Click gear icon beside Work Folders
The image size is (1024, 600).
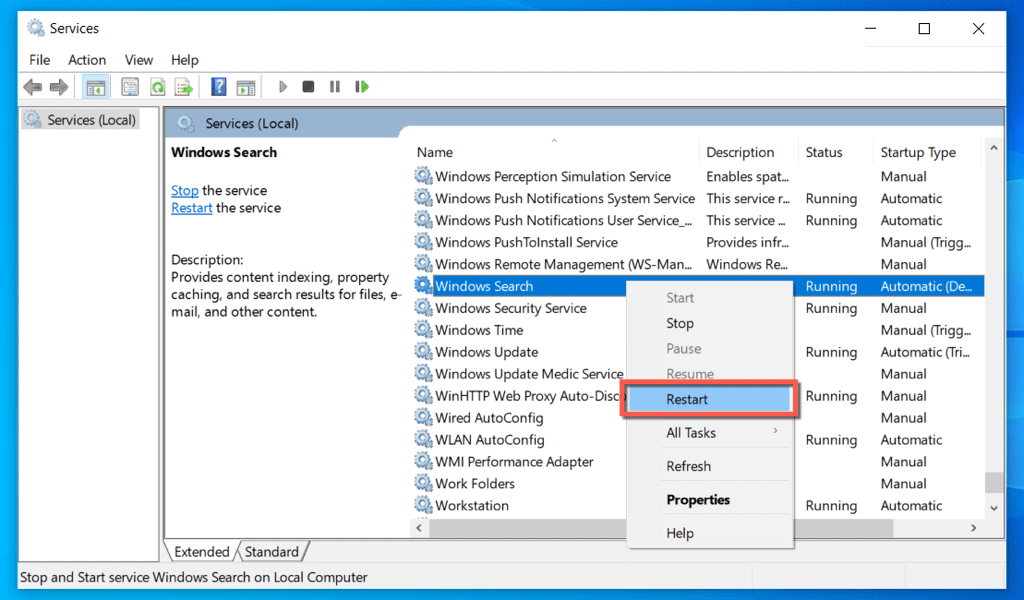(423, 483)
